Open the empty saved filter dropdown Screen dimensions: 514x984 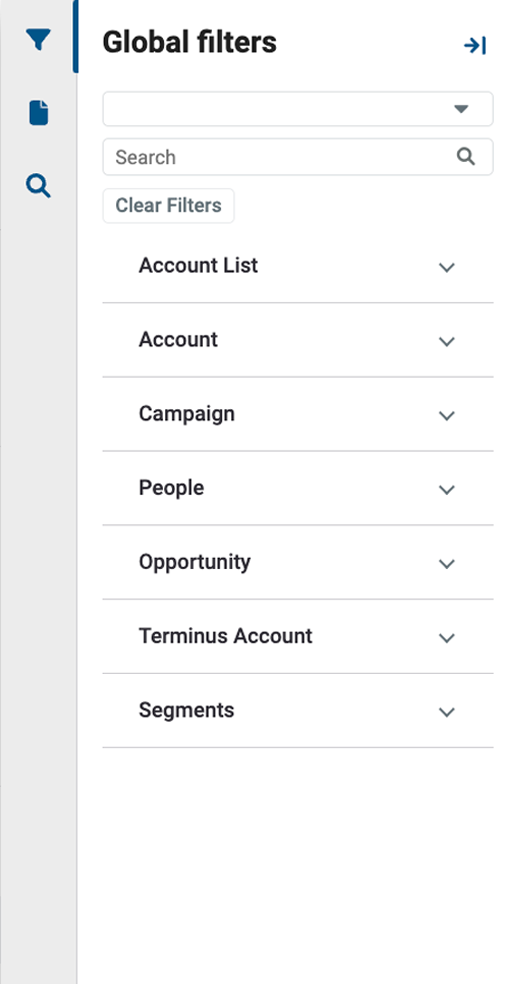click(297, 109)
